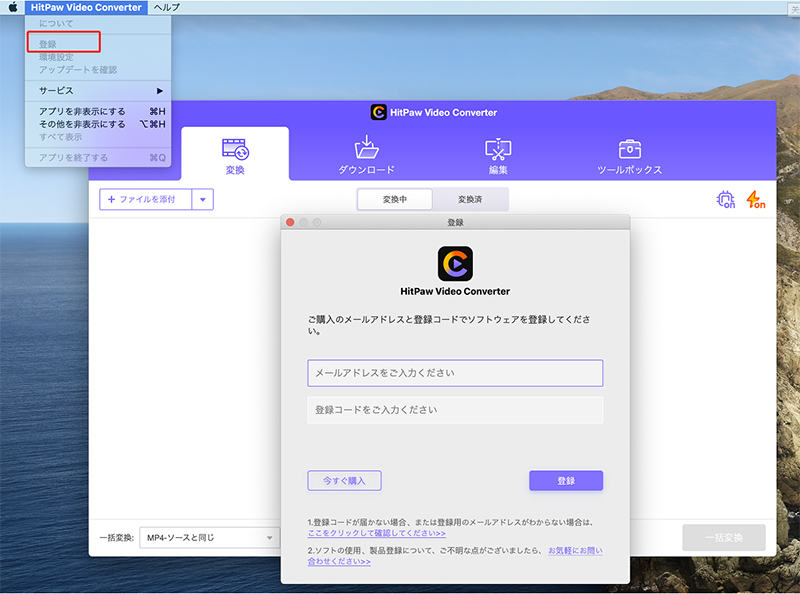Open the ヘルプ menu

click(167, 7)
